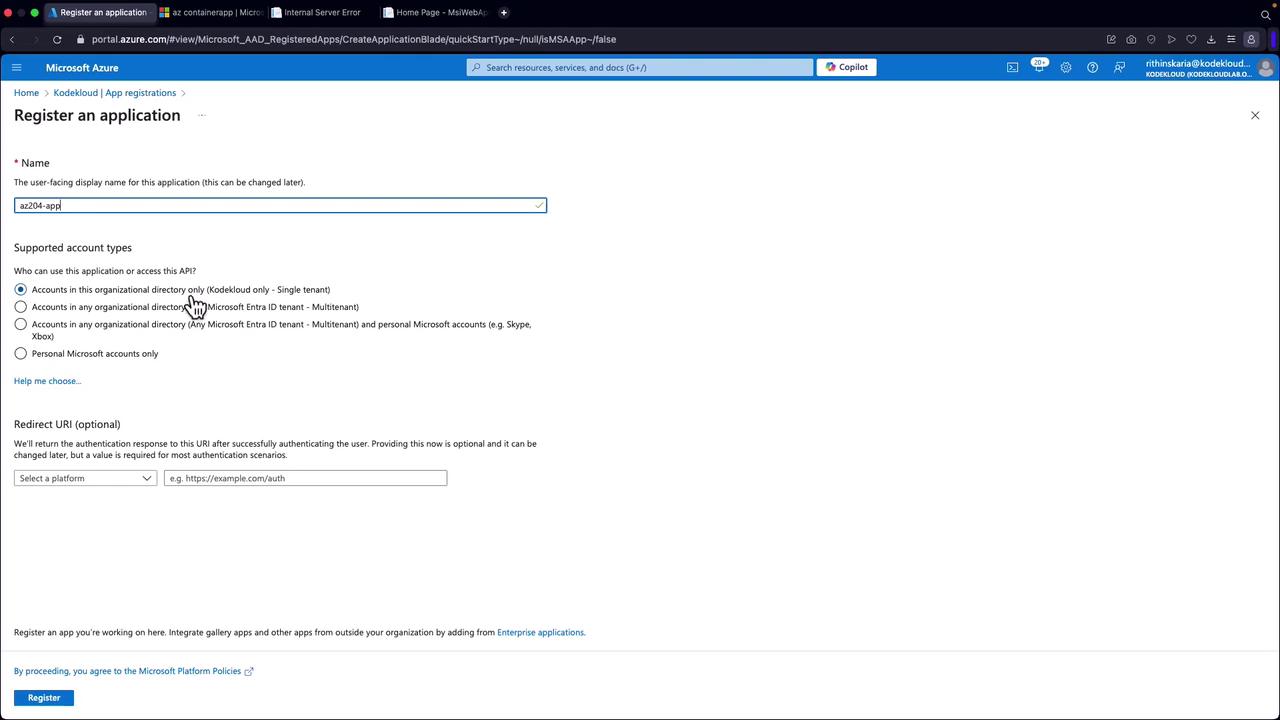1280x720 pixels.
Task: Open Copilot in Azure portal
Action: click(x=847, y=67)
